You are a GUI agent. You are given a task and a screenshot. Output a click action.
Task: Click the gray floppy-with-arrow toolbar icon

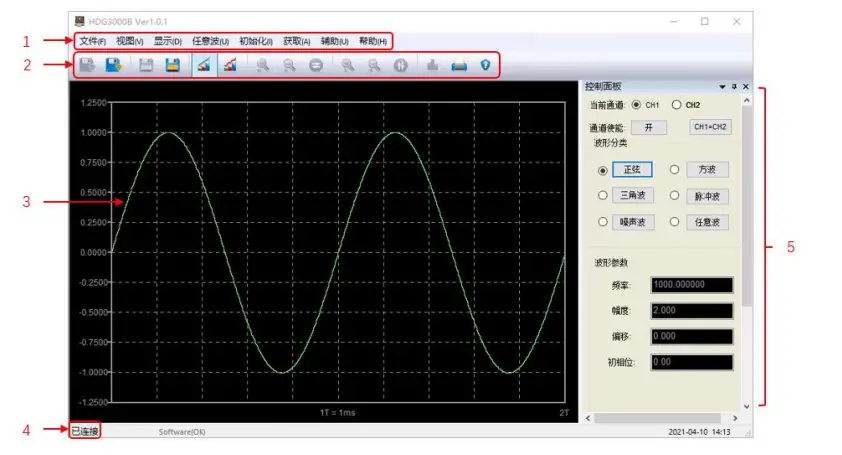coord(87,66)
